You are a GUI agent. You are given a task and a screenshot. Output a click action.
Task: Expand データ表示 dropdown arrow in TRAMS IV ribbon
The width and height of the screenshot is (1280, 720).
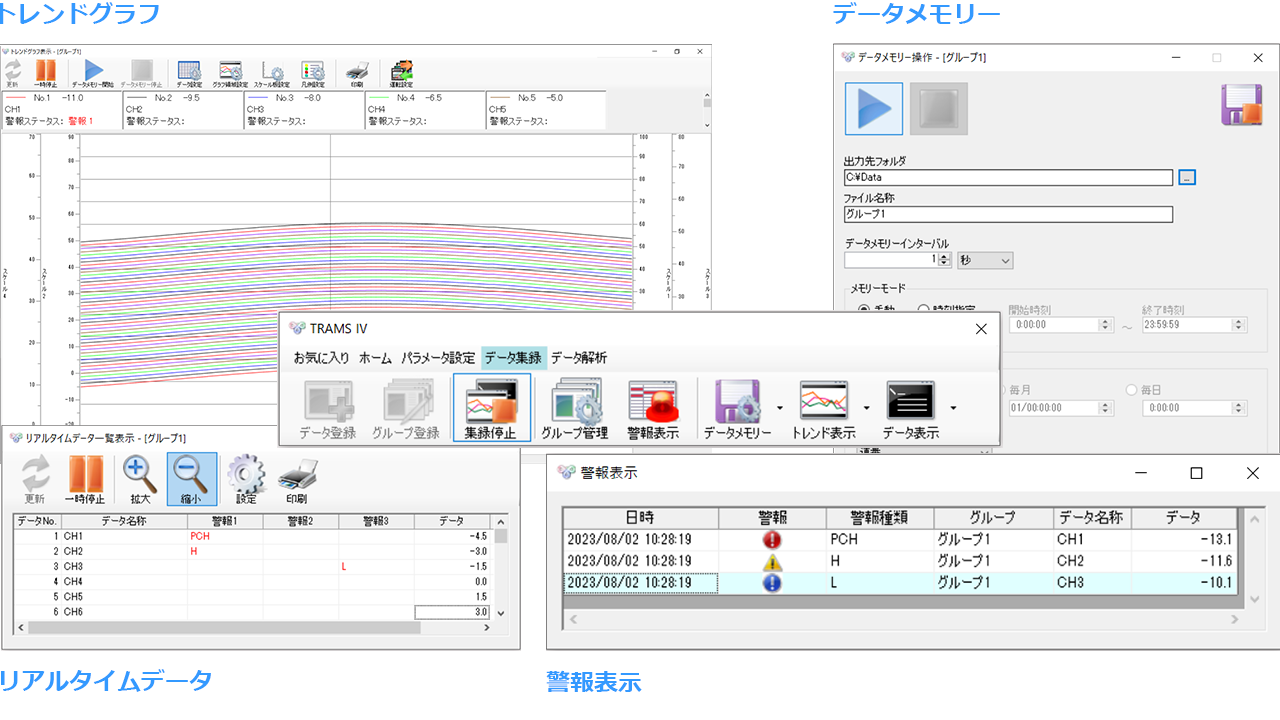click(x=954, y=408)
